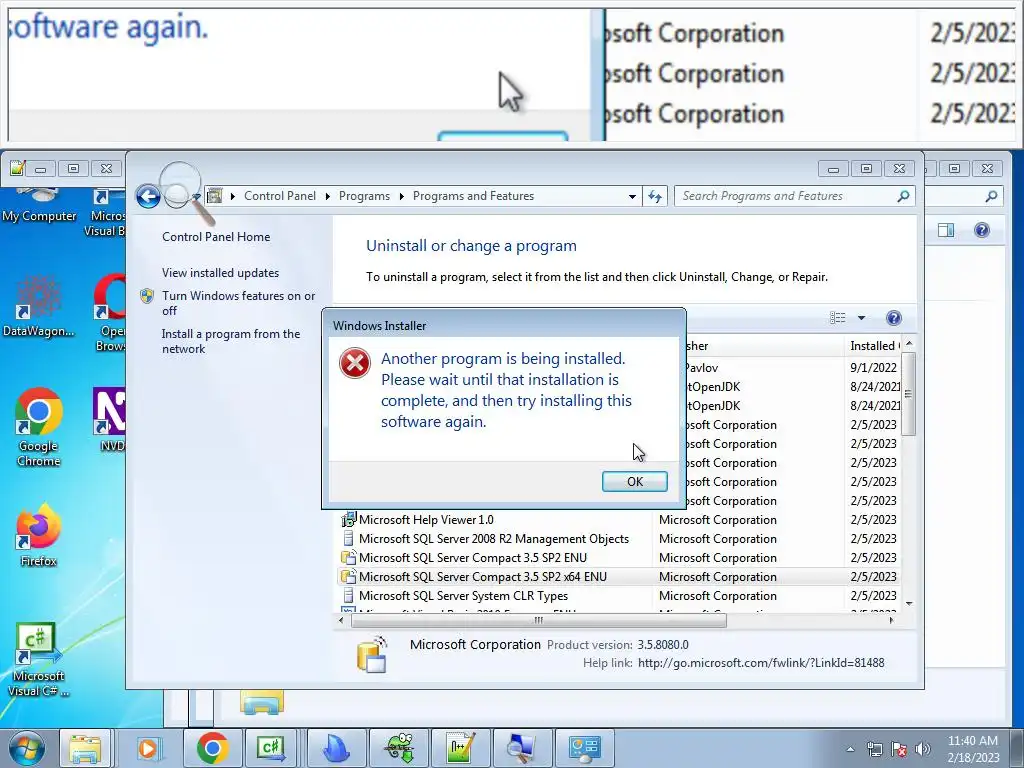Select Programs in the breadcrumb path

tap(364, 196)
